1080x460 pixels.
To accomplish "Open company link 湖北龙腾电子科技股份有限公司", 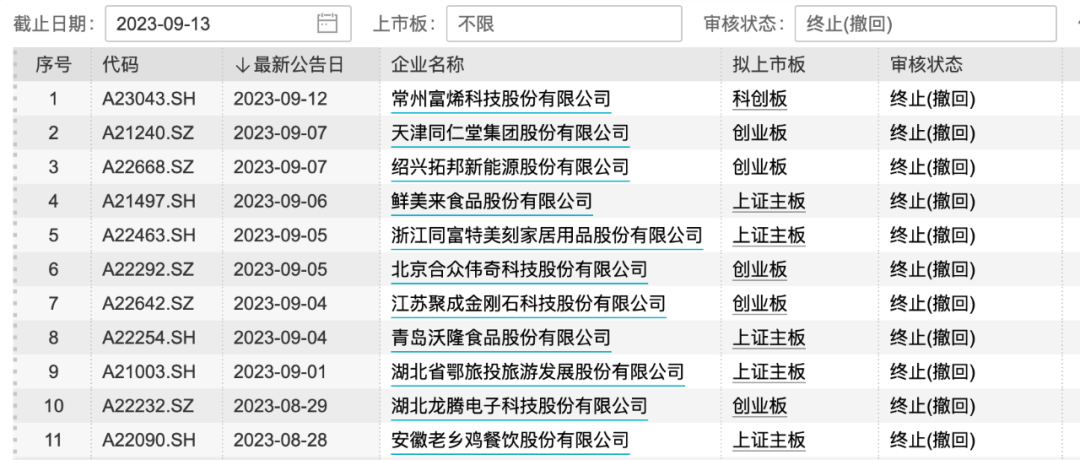I will [519, 406].
